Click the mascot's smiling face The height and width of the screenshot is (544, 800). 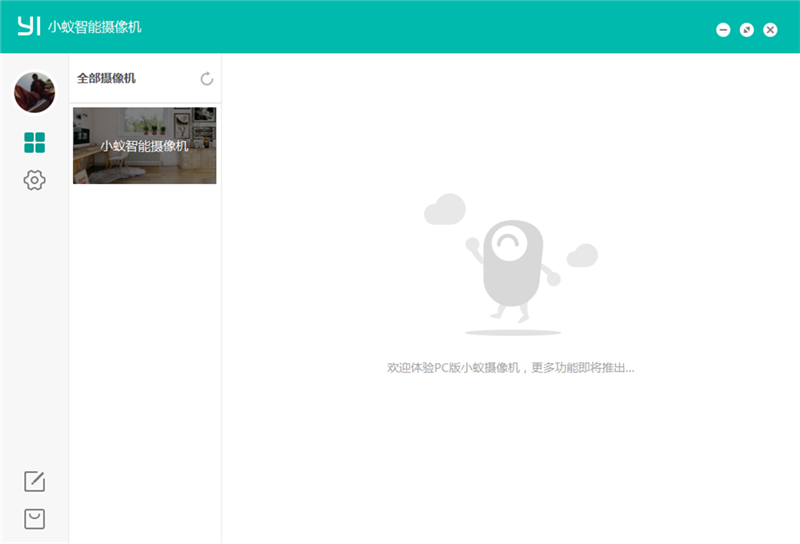click(x=512, y=243)
